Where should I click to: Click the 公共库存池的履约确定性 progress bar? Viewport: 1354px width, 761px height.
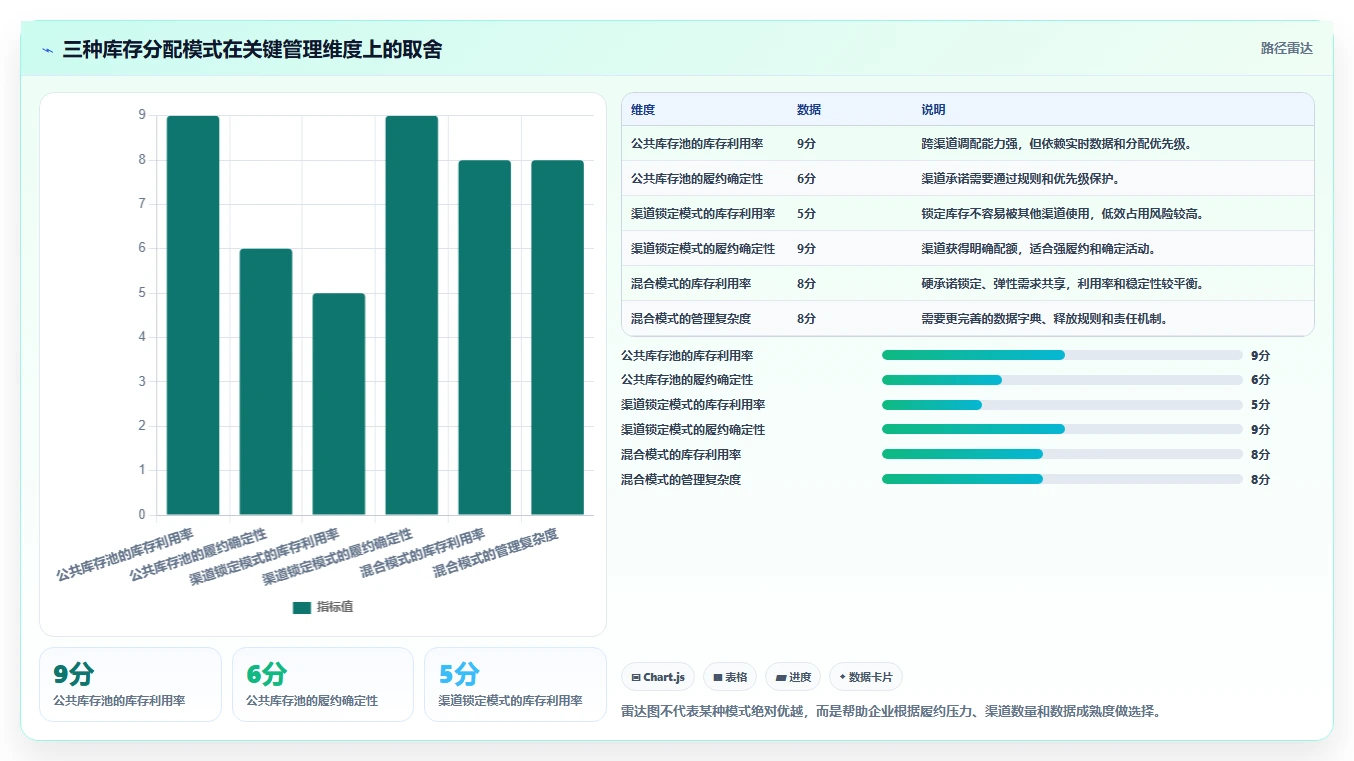tap(1062, 380)
